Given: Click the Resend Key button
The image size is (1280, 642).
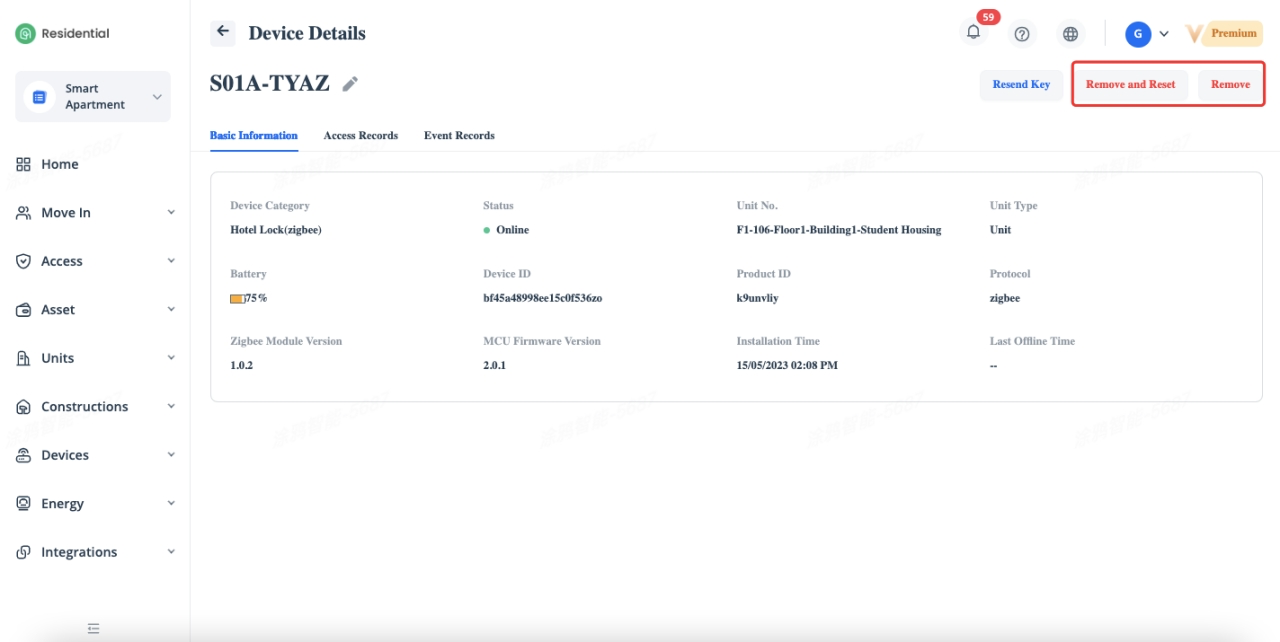Looking at the screenshot, I should tap(1021, 85).
